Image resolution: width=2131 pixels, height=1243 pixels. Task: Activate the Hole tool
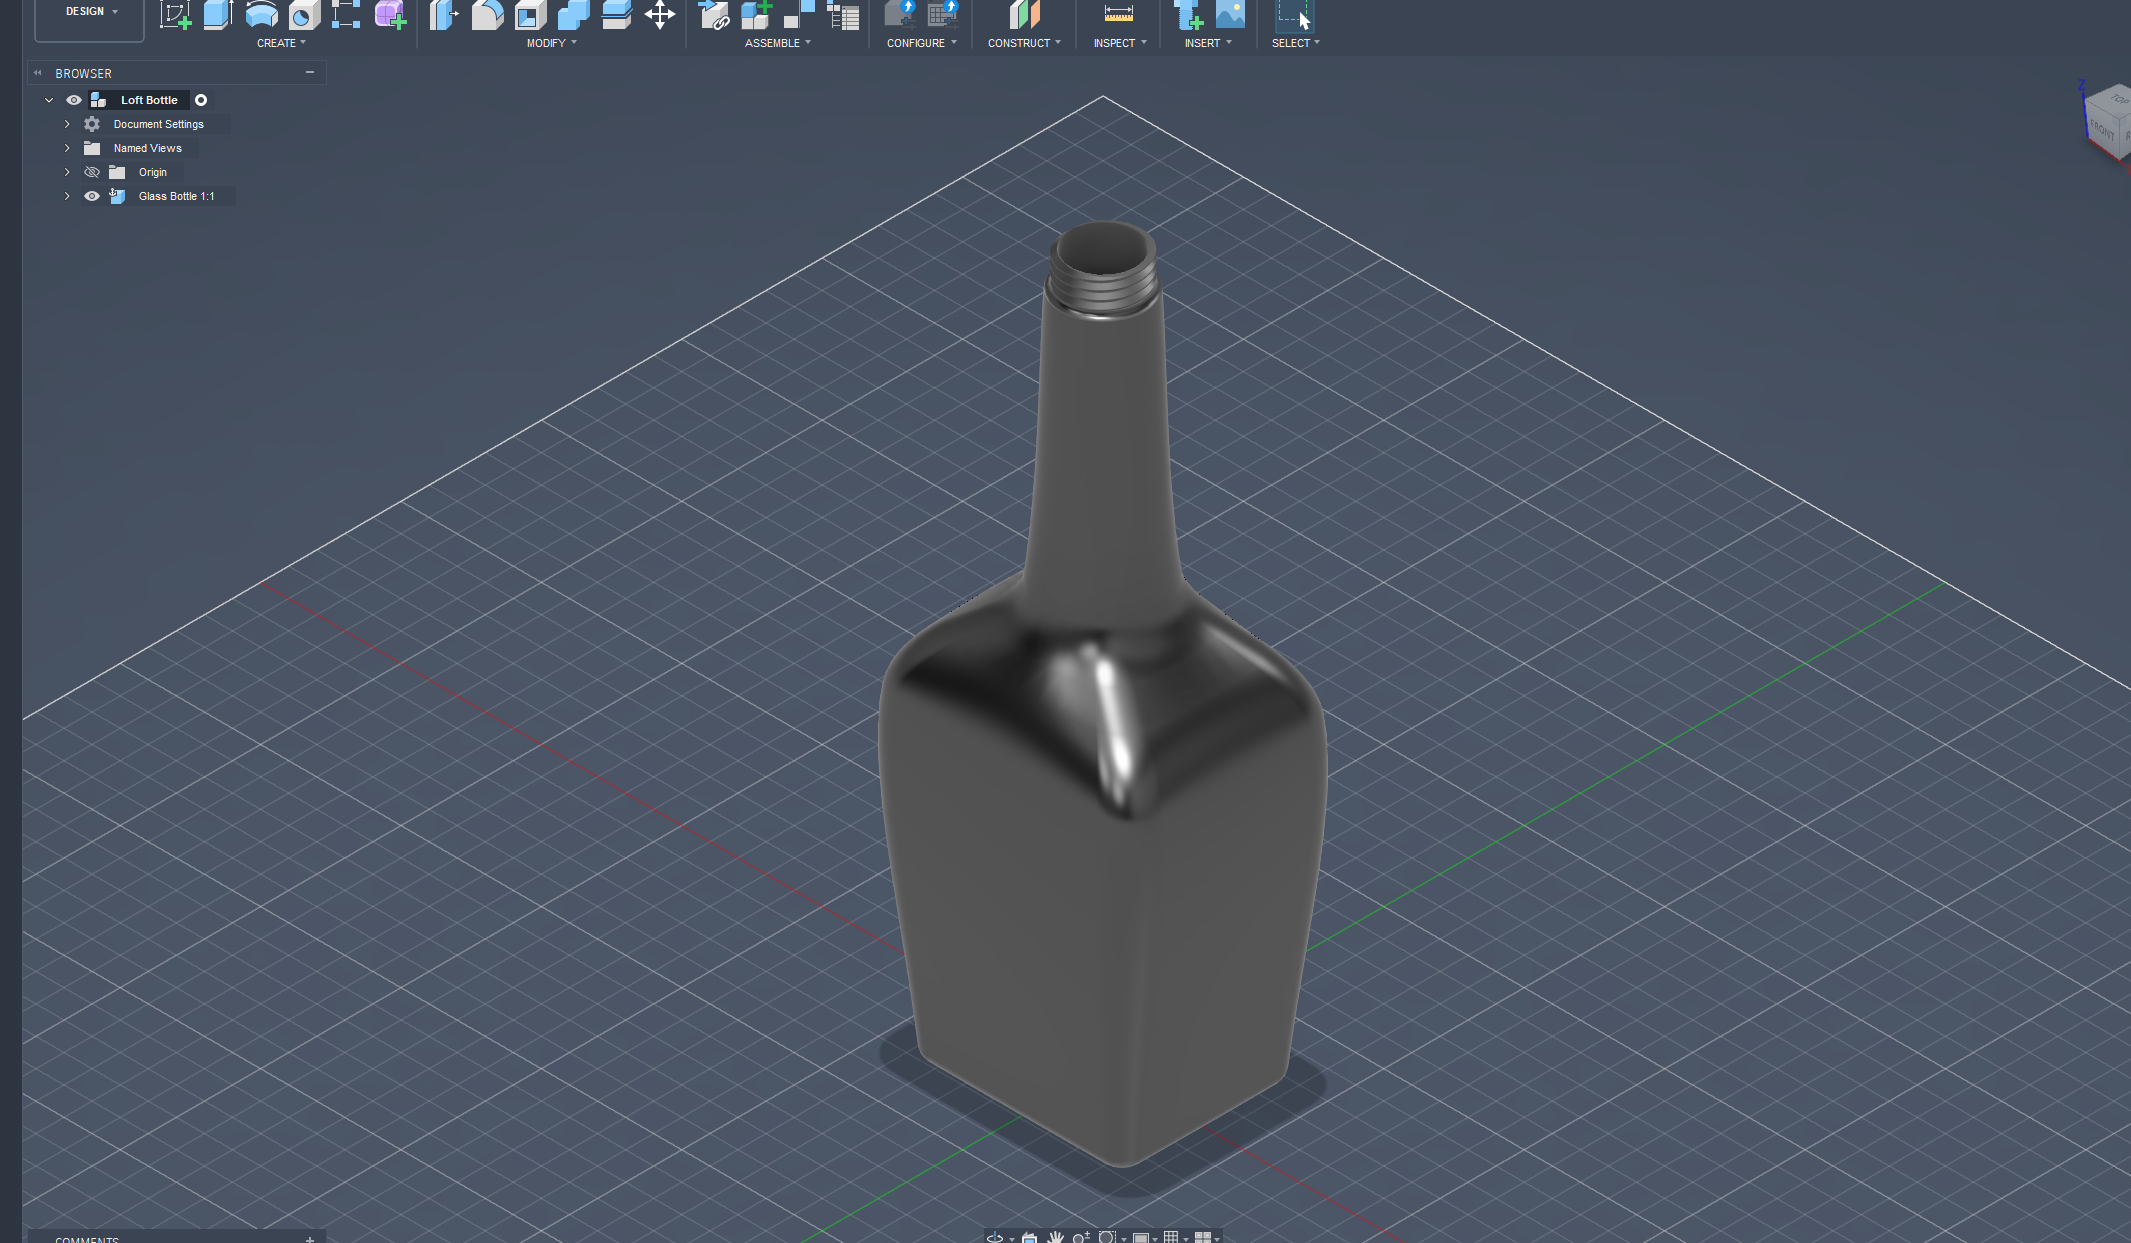pyautogui.click(x=305, y=14)
